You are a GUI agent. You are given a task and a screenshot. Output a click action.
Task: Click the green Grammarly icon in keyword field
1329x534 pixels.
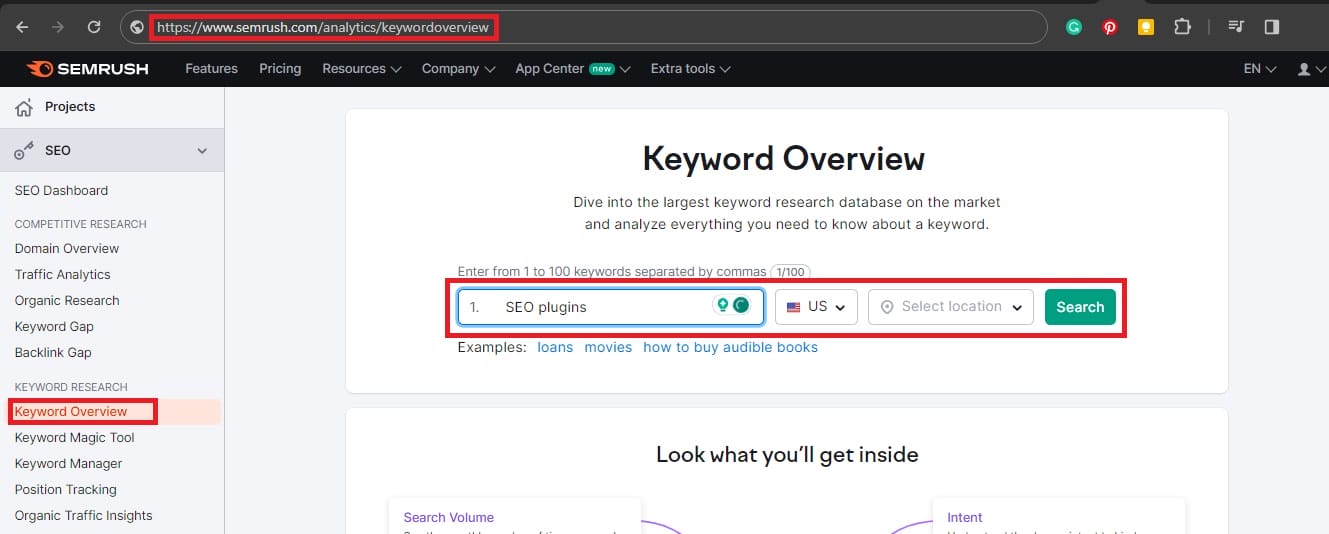pyautogui.click(x=741, y=306)
